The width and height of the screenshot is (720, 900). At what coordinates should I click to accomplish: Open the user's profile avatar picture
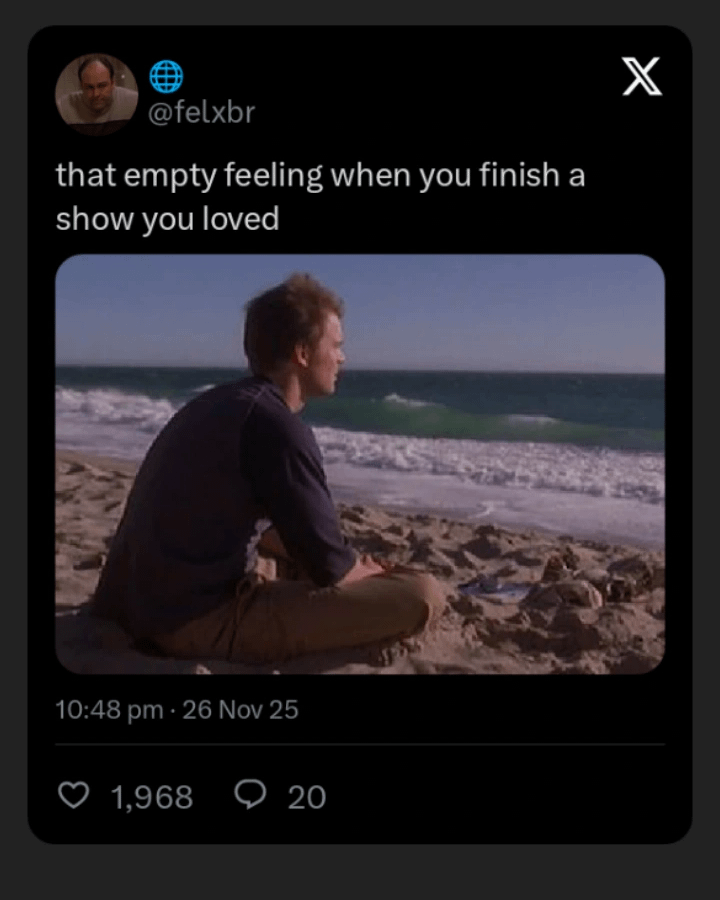96,93
